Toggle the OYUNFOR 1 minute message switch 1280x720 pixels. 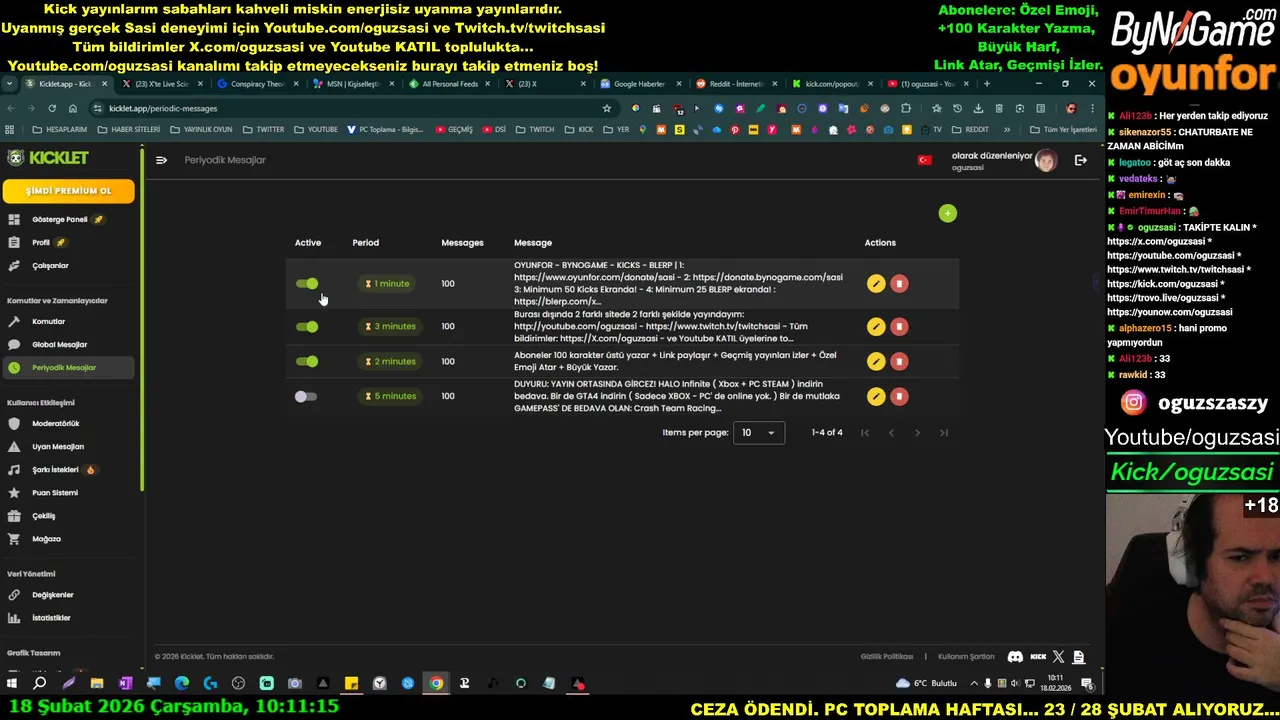[307, 284]
